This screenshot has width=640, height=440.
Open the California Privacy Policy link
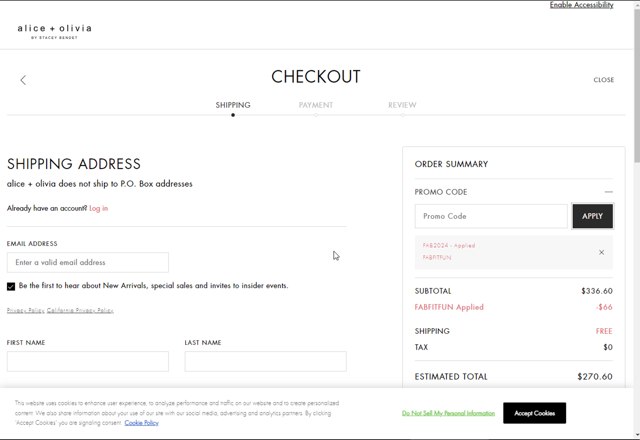click(80, 310)
